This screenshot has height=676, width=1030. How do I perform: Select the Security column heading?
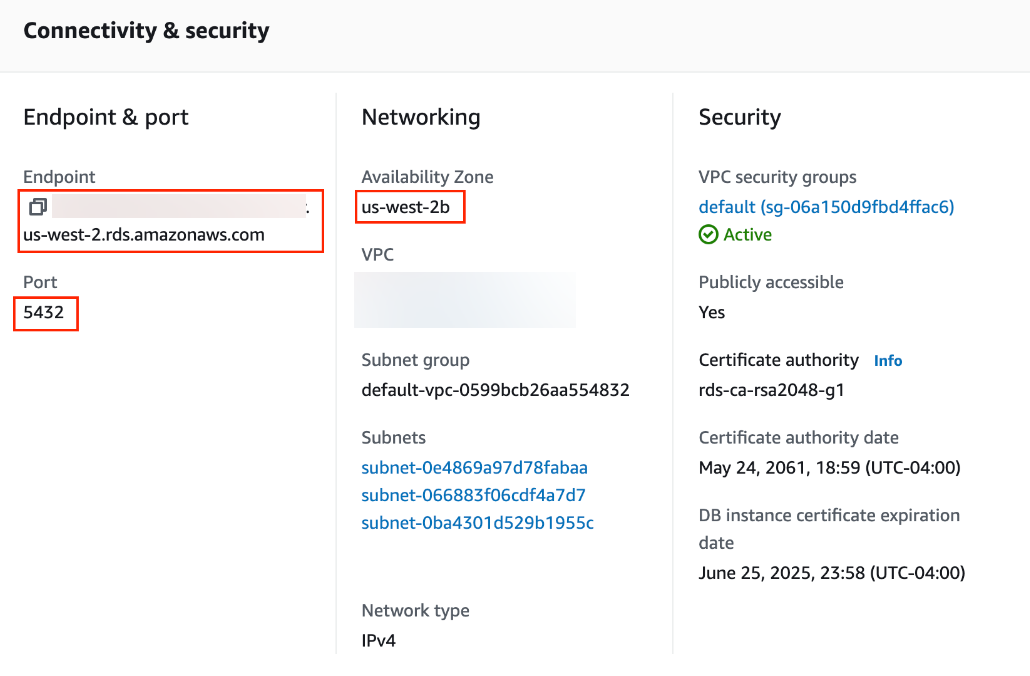[x=740, y=117]
